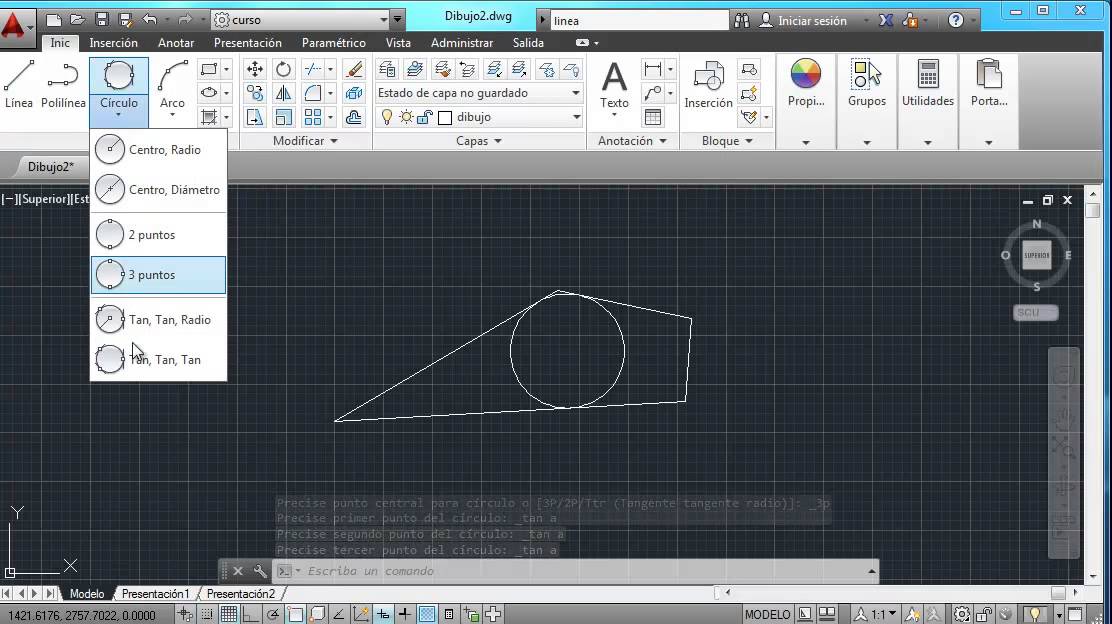The height and width of the screenshot is (624, 1112).
Task: Expand the Modificar panel
Action: 333,140
